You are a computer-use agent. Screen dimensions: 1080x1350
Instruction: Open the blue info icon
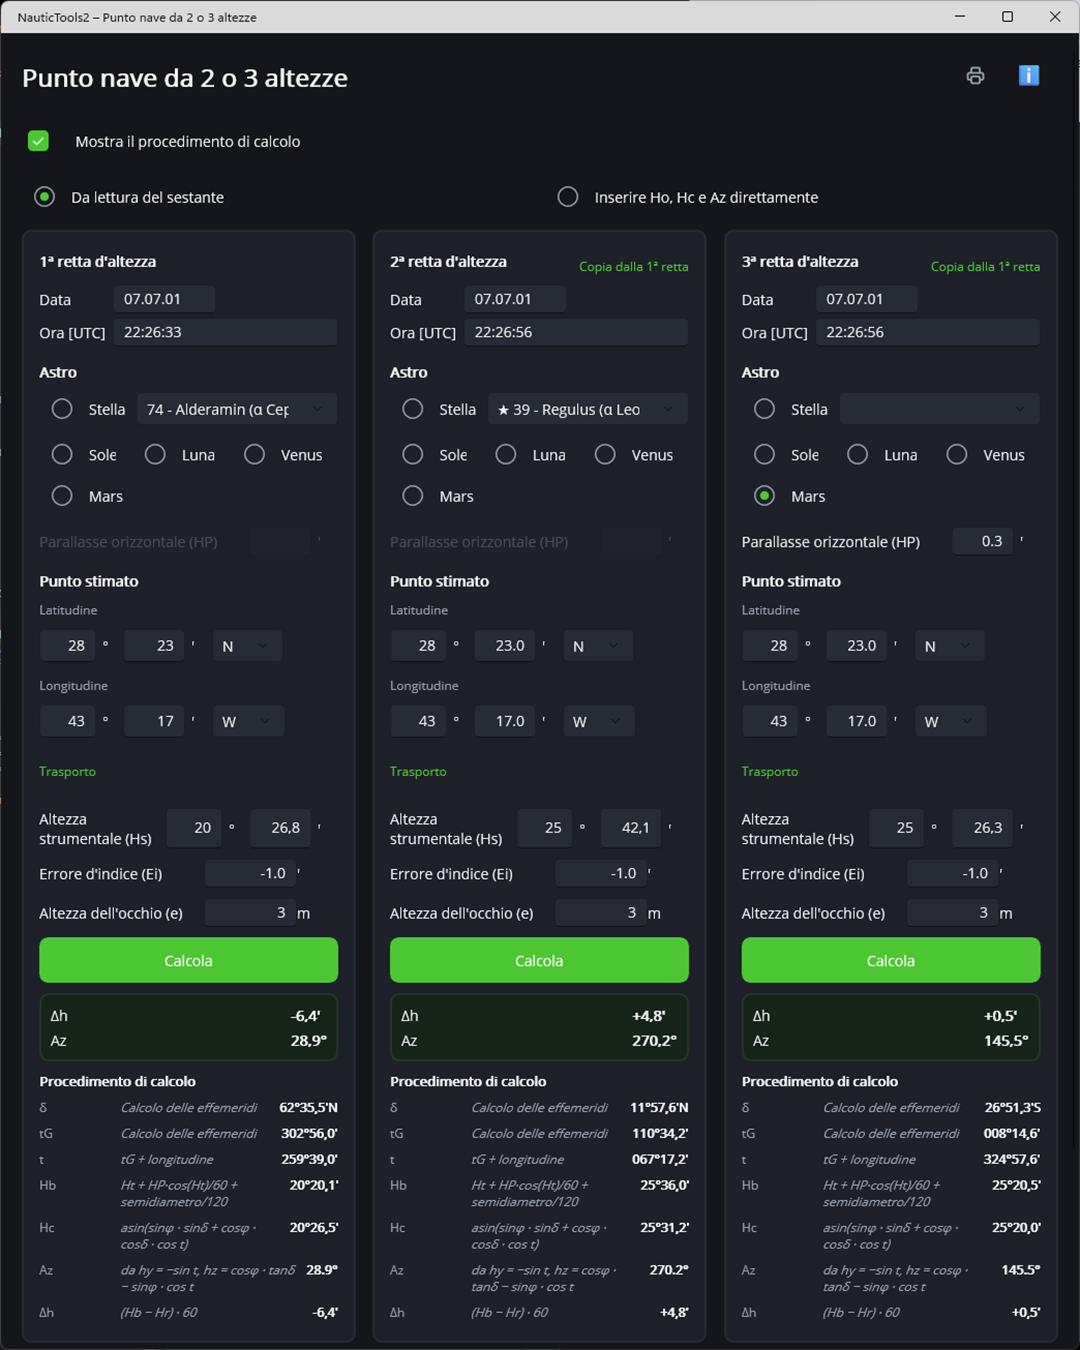tap(1029, 76)
